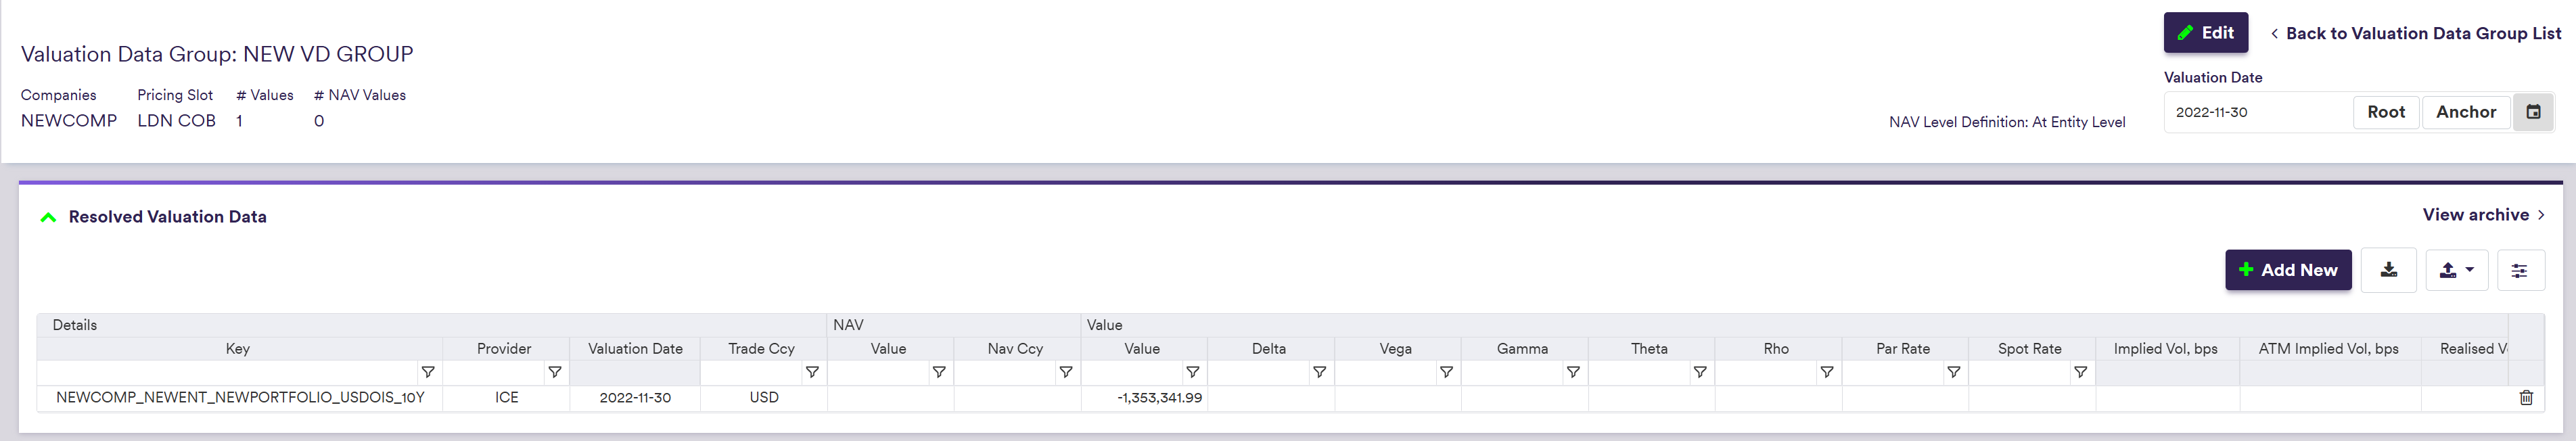Viewport: 2576px width, 441px height.
Task: Click the download icon button
Action: coord(2387,270)
